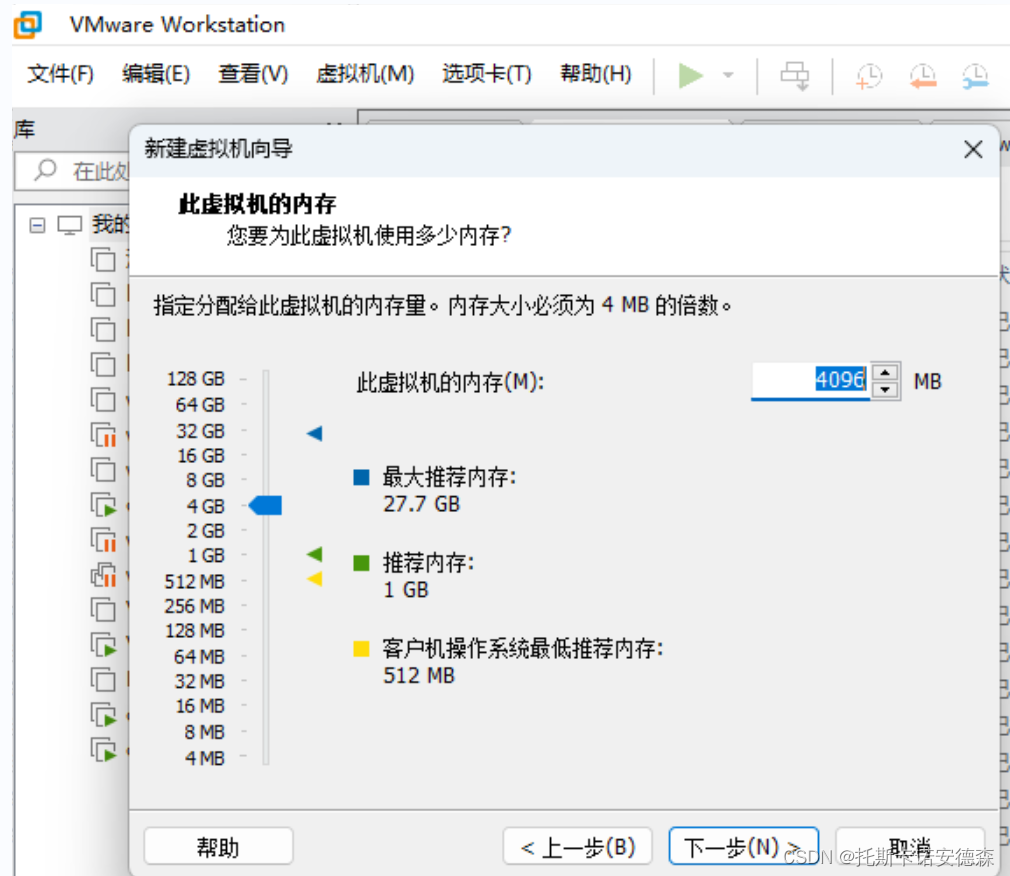This screenshot has width=1010, height=876.
Task: Open the 查看(V) menu
Action: point(252,74)
